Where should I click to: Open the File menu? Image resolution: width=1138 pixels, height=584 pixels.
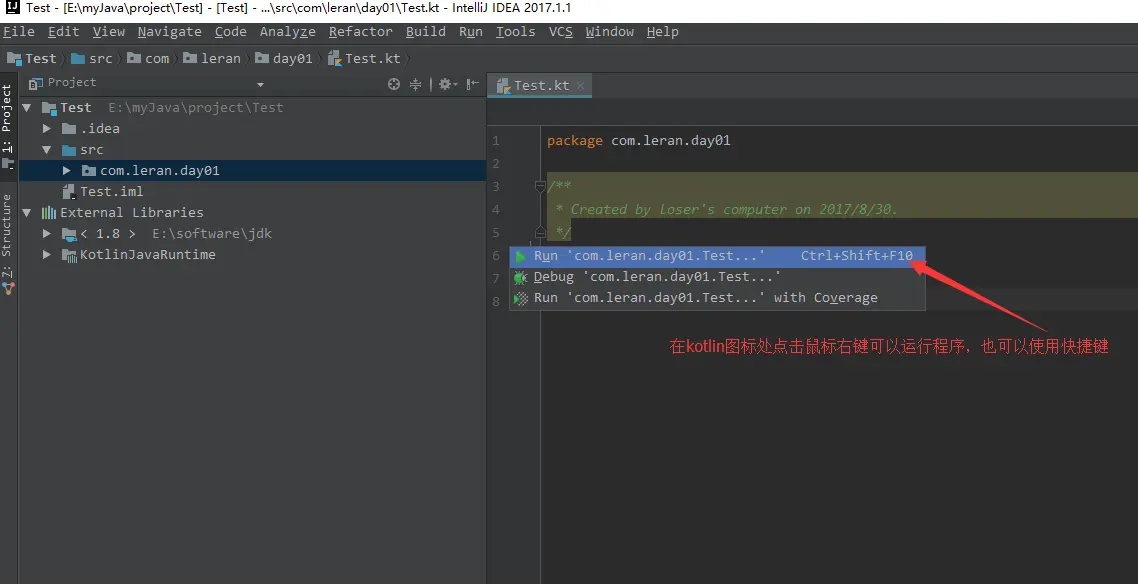coord(19,31)
